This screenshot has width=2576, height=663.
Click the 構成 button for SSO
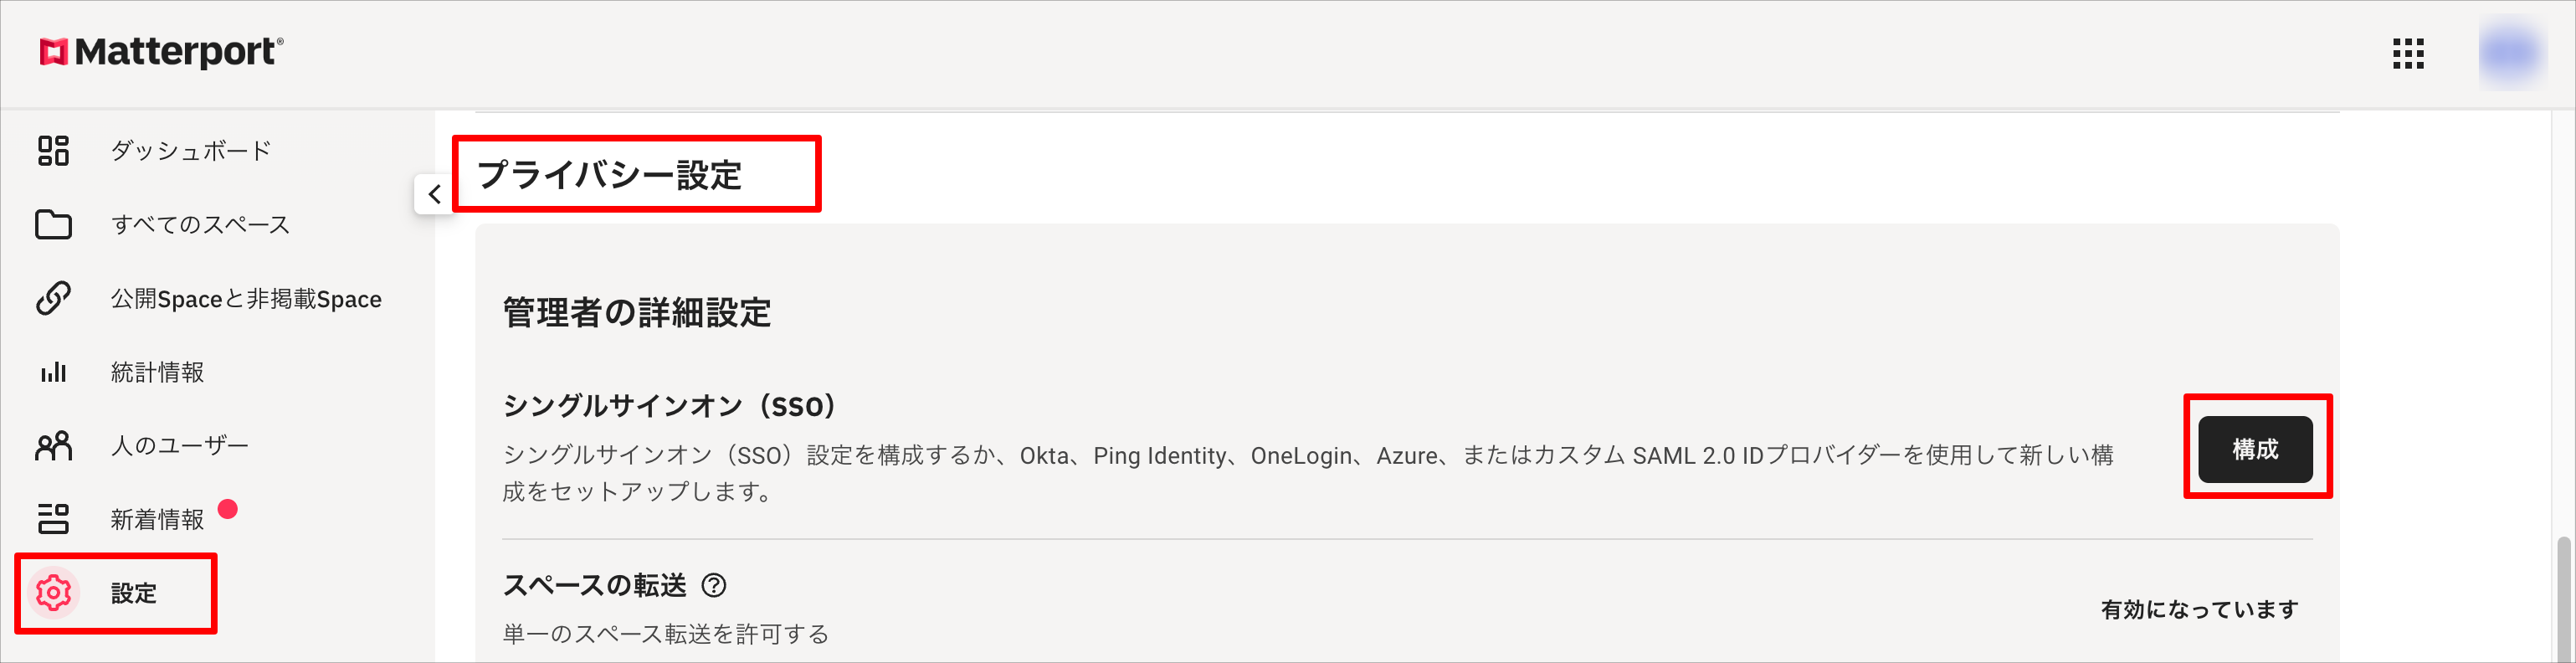2255,450
